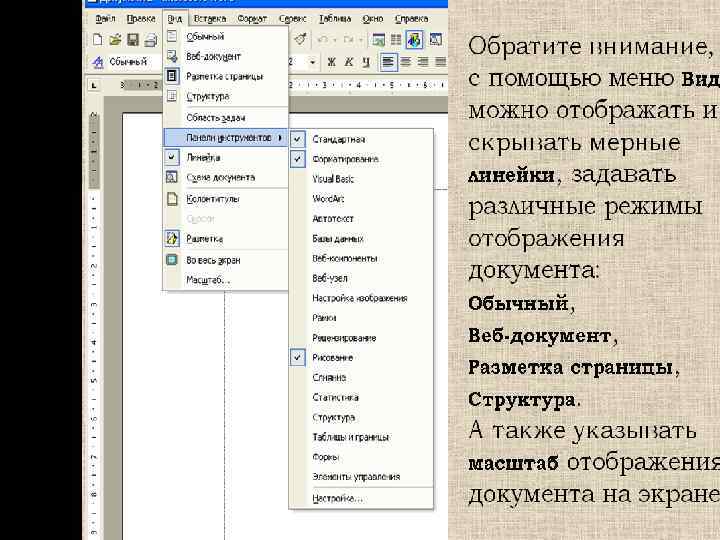720x540 pixels.
Task: Open the Таблица menu
Action: point(335,19)
